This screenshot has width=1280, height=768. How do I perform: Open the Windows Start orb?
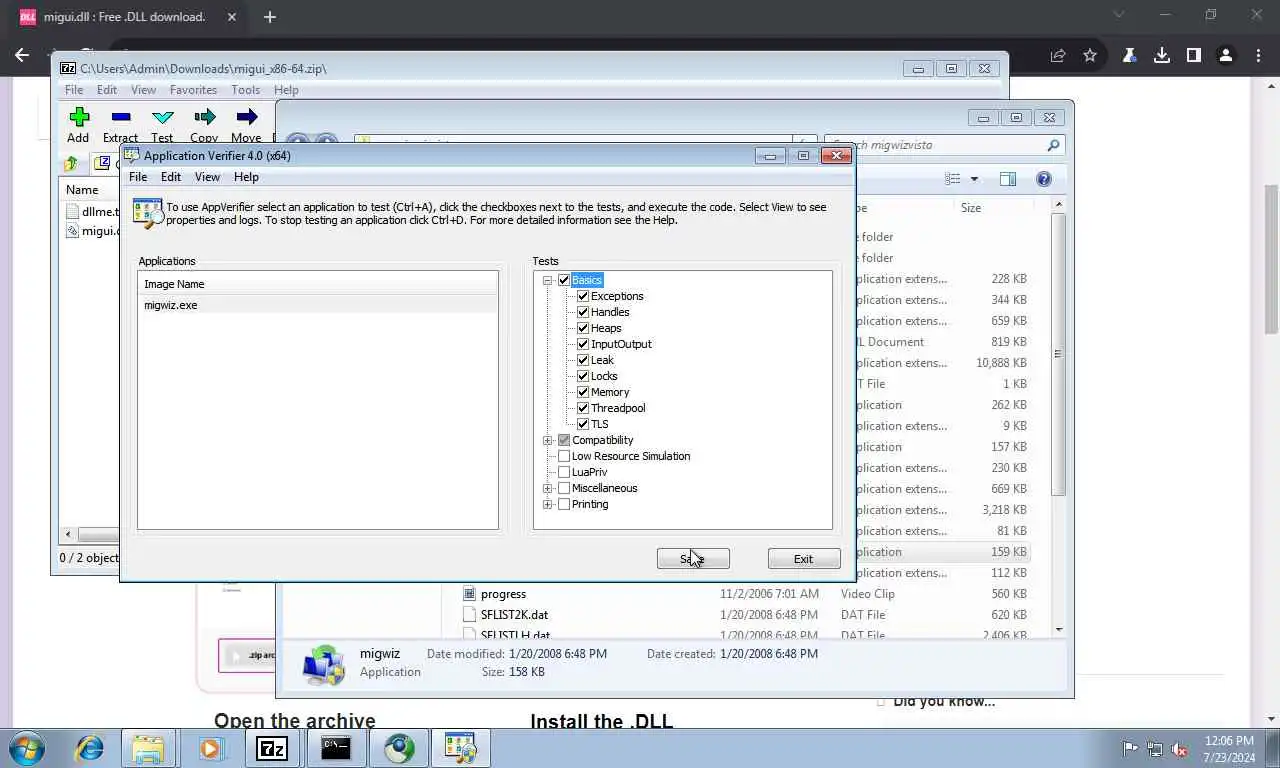pyautogui.click(x=27, y=748)
